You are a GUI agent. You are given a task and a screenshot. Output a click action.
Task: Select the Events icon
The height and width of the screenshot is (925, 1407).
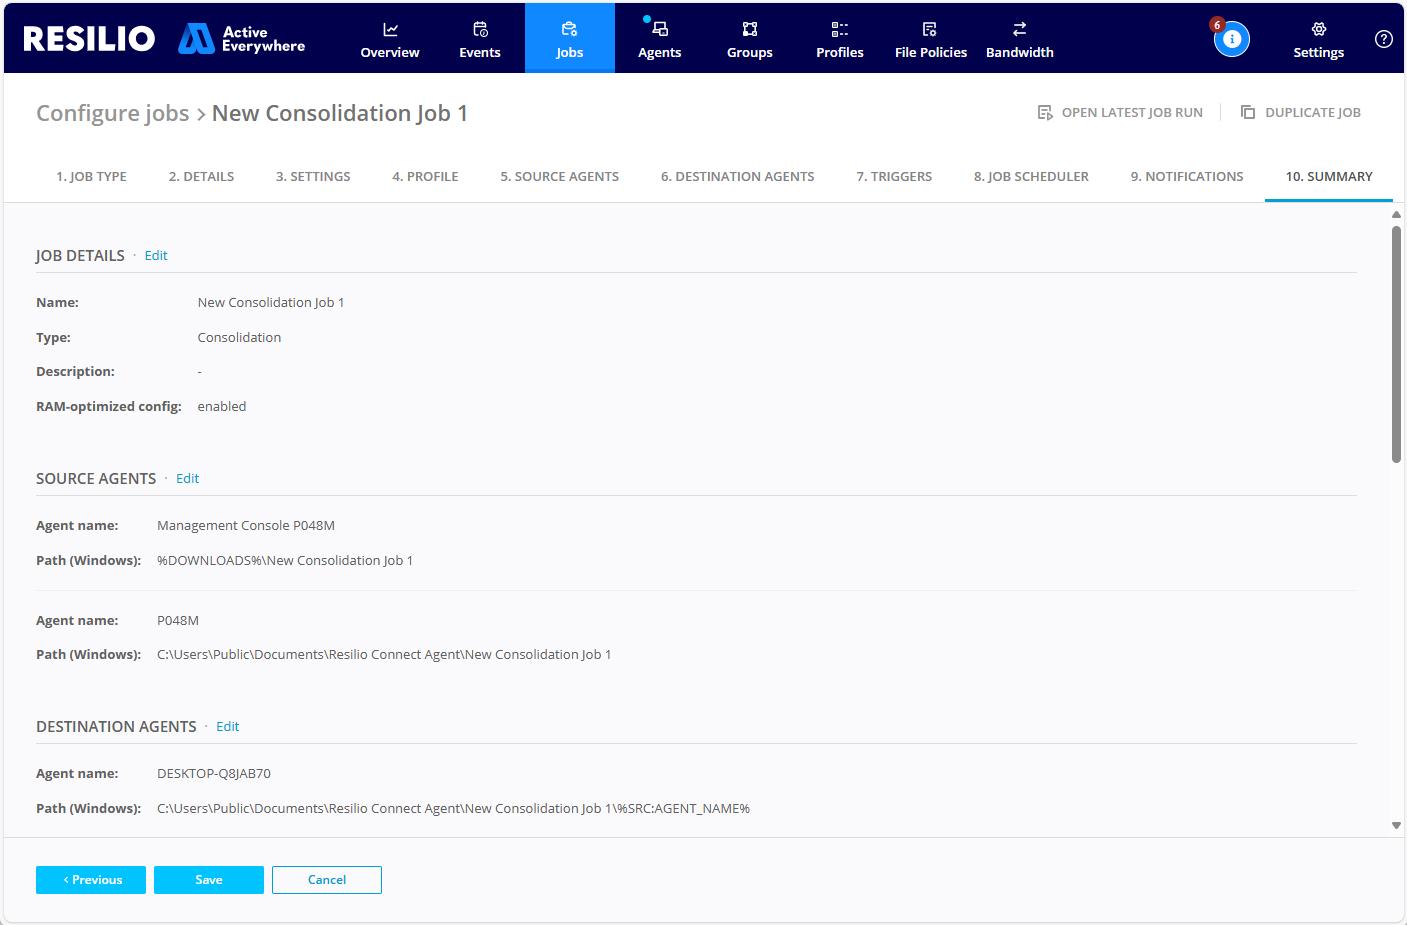tap(479, 38)
